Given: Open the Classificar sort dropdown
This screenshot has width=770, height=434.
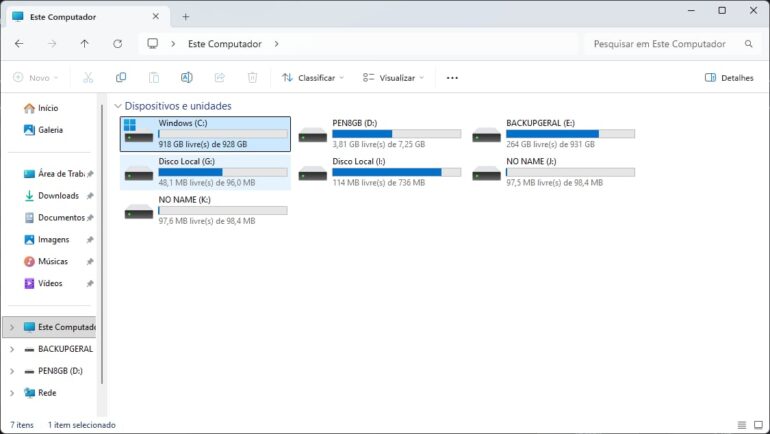Looking at the screenshot, I should tap(313, 78).
